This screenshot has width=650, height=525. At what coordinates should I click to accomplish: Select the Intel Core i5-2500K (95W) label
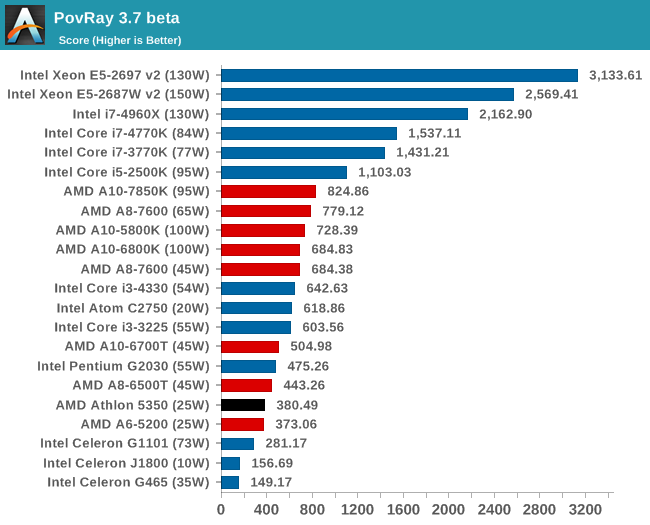(x=127, y=172)
